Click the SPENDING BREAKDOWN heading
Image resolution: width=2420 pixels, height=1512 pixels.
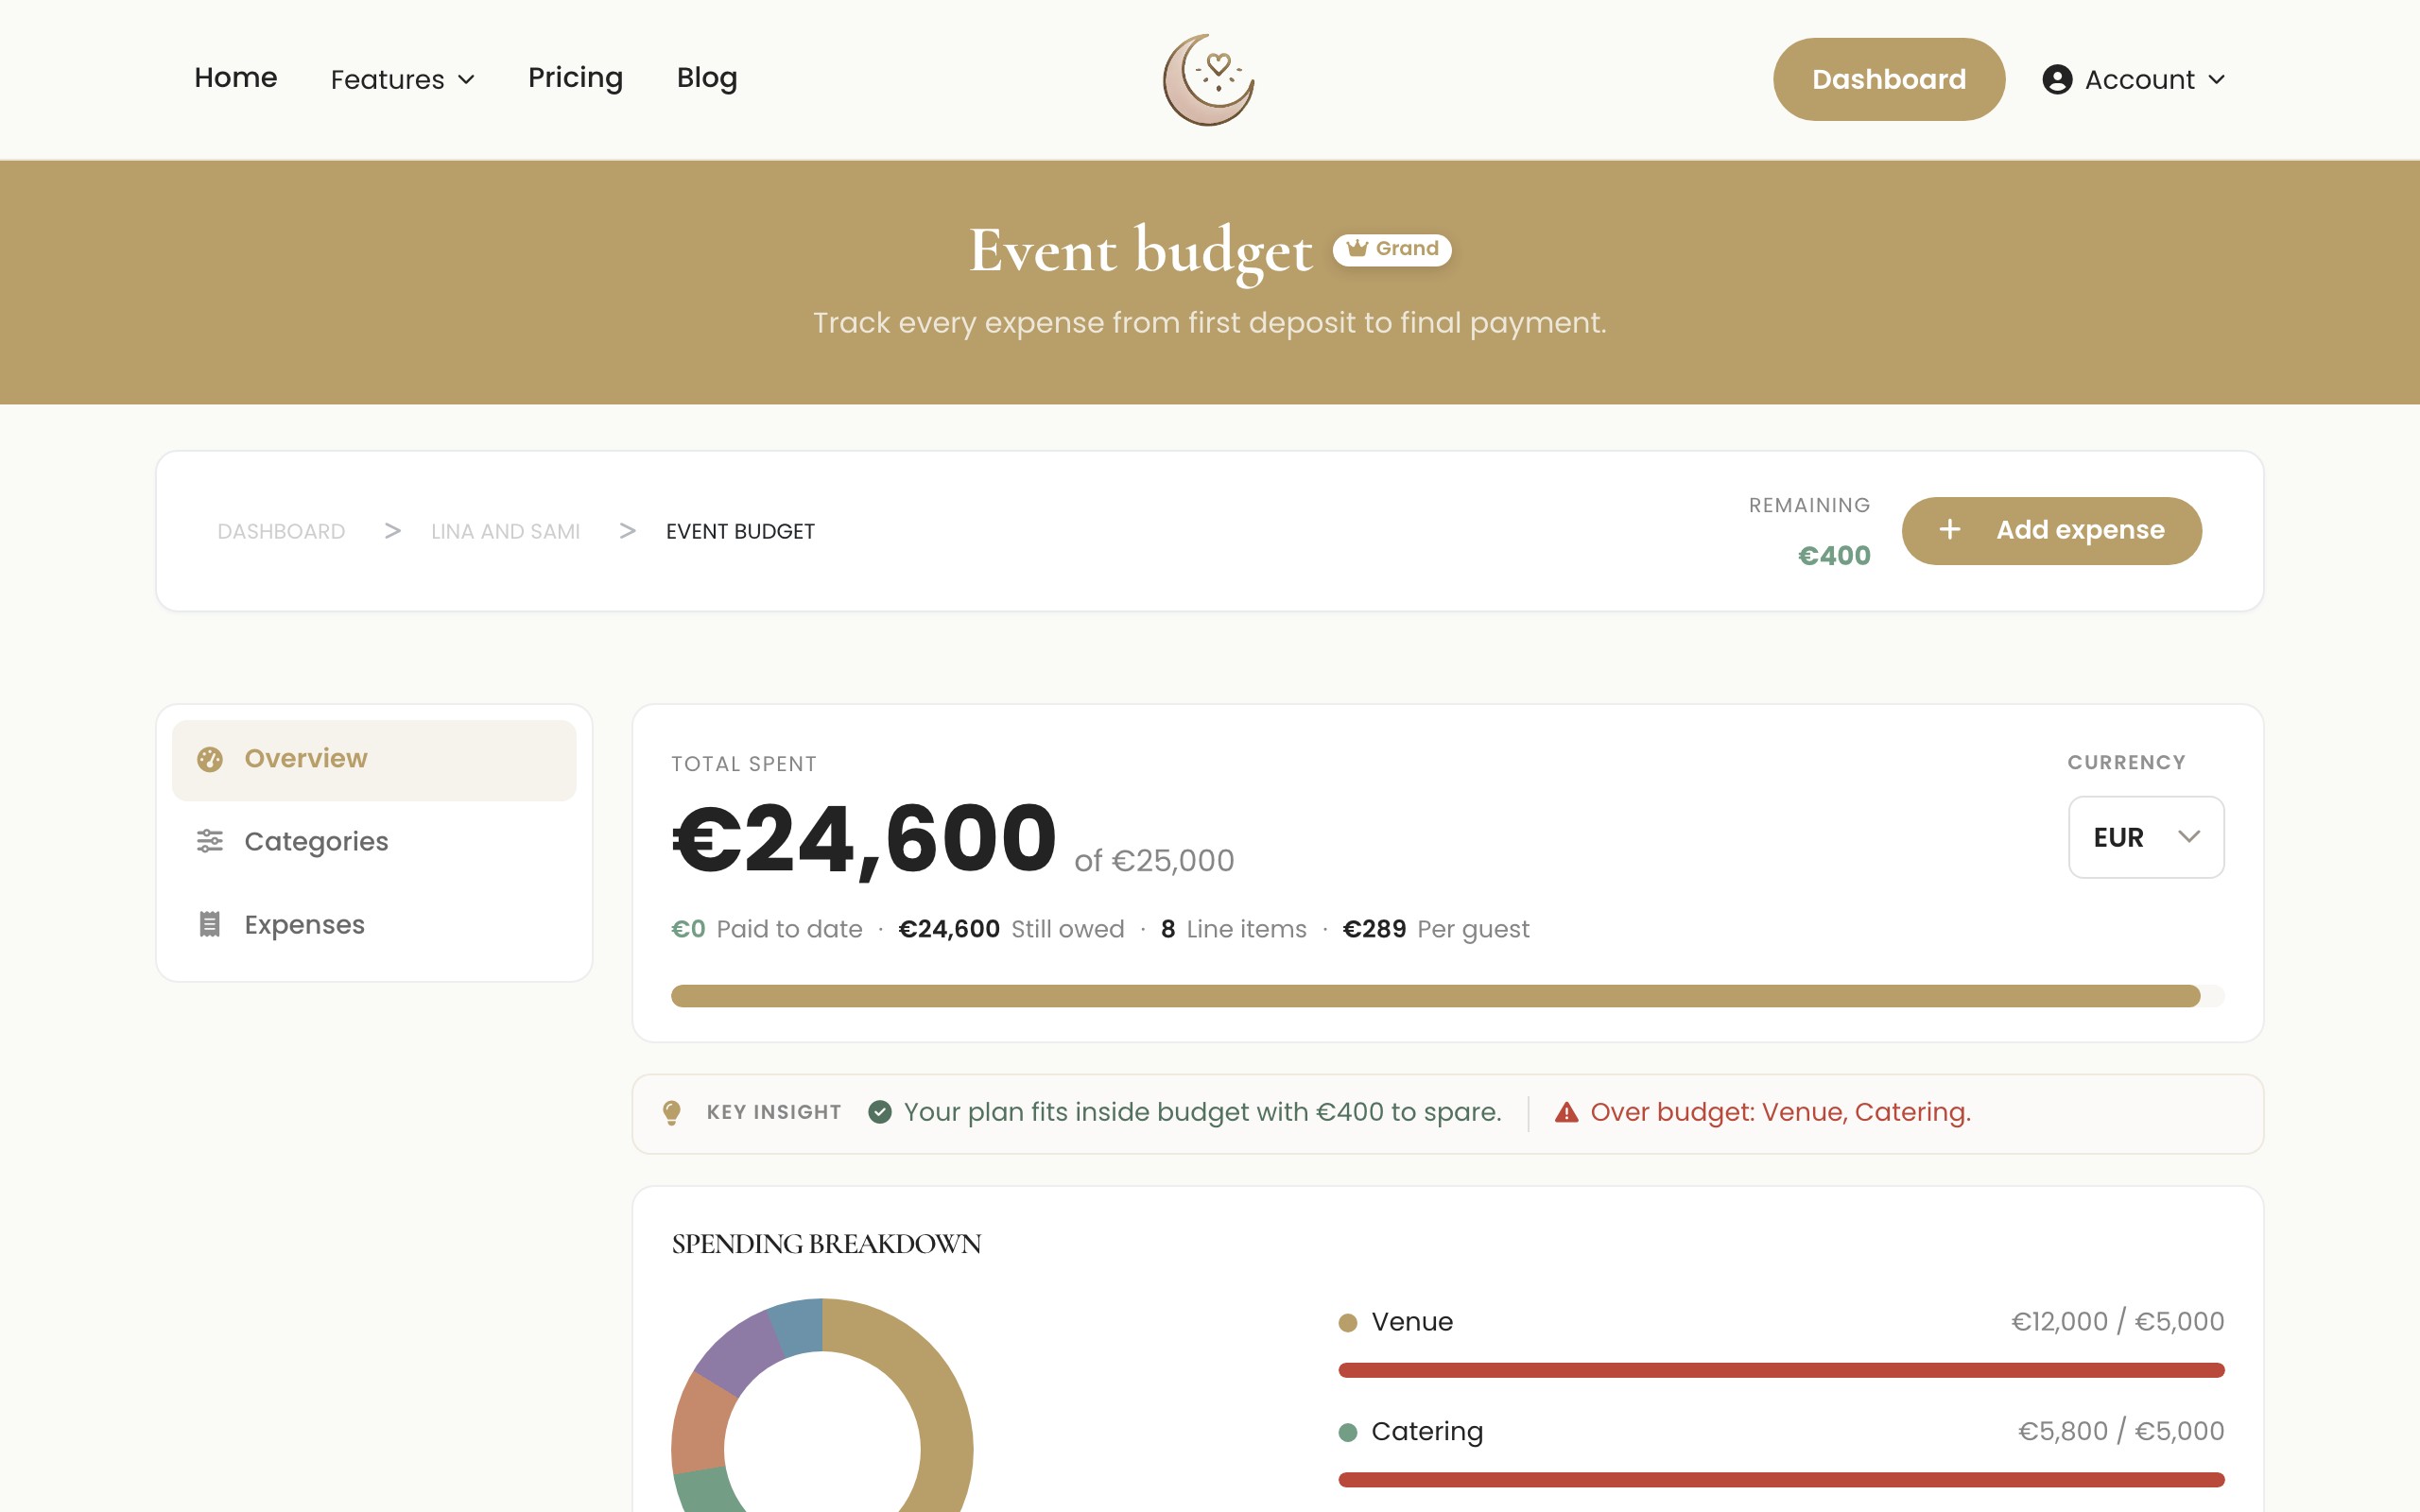826,1244
